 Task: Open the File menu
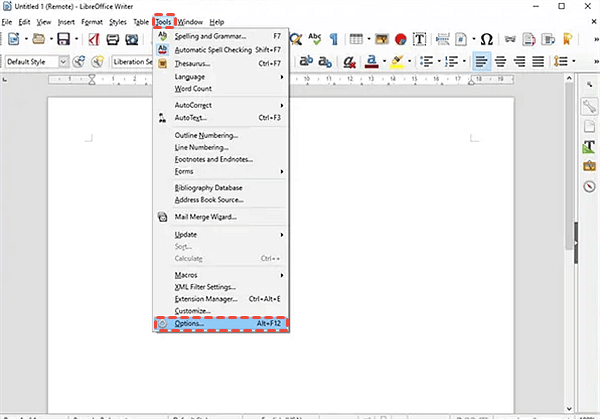point(7,22)
